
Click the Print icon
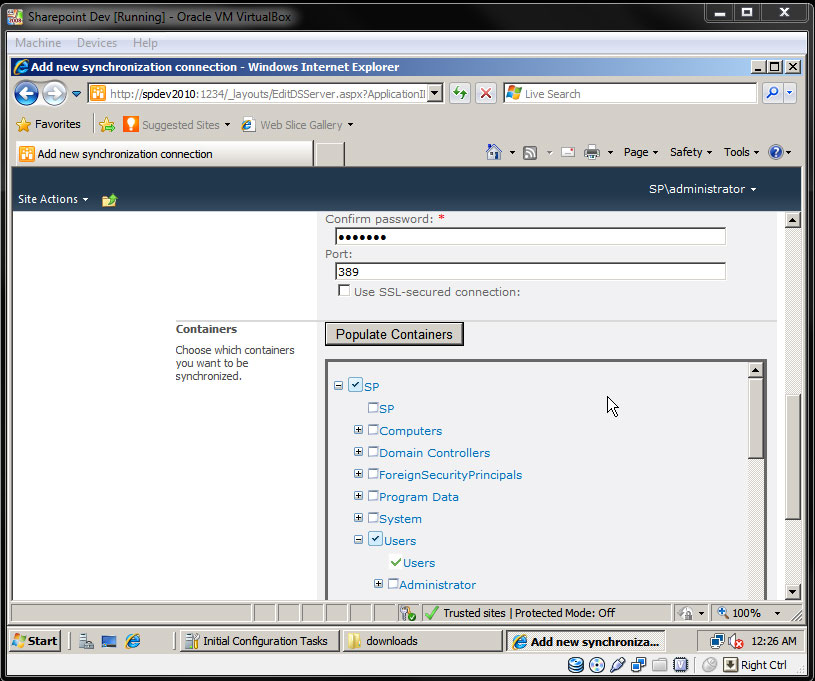click(591, 152)
